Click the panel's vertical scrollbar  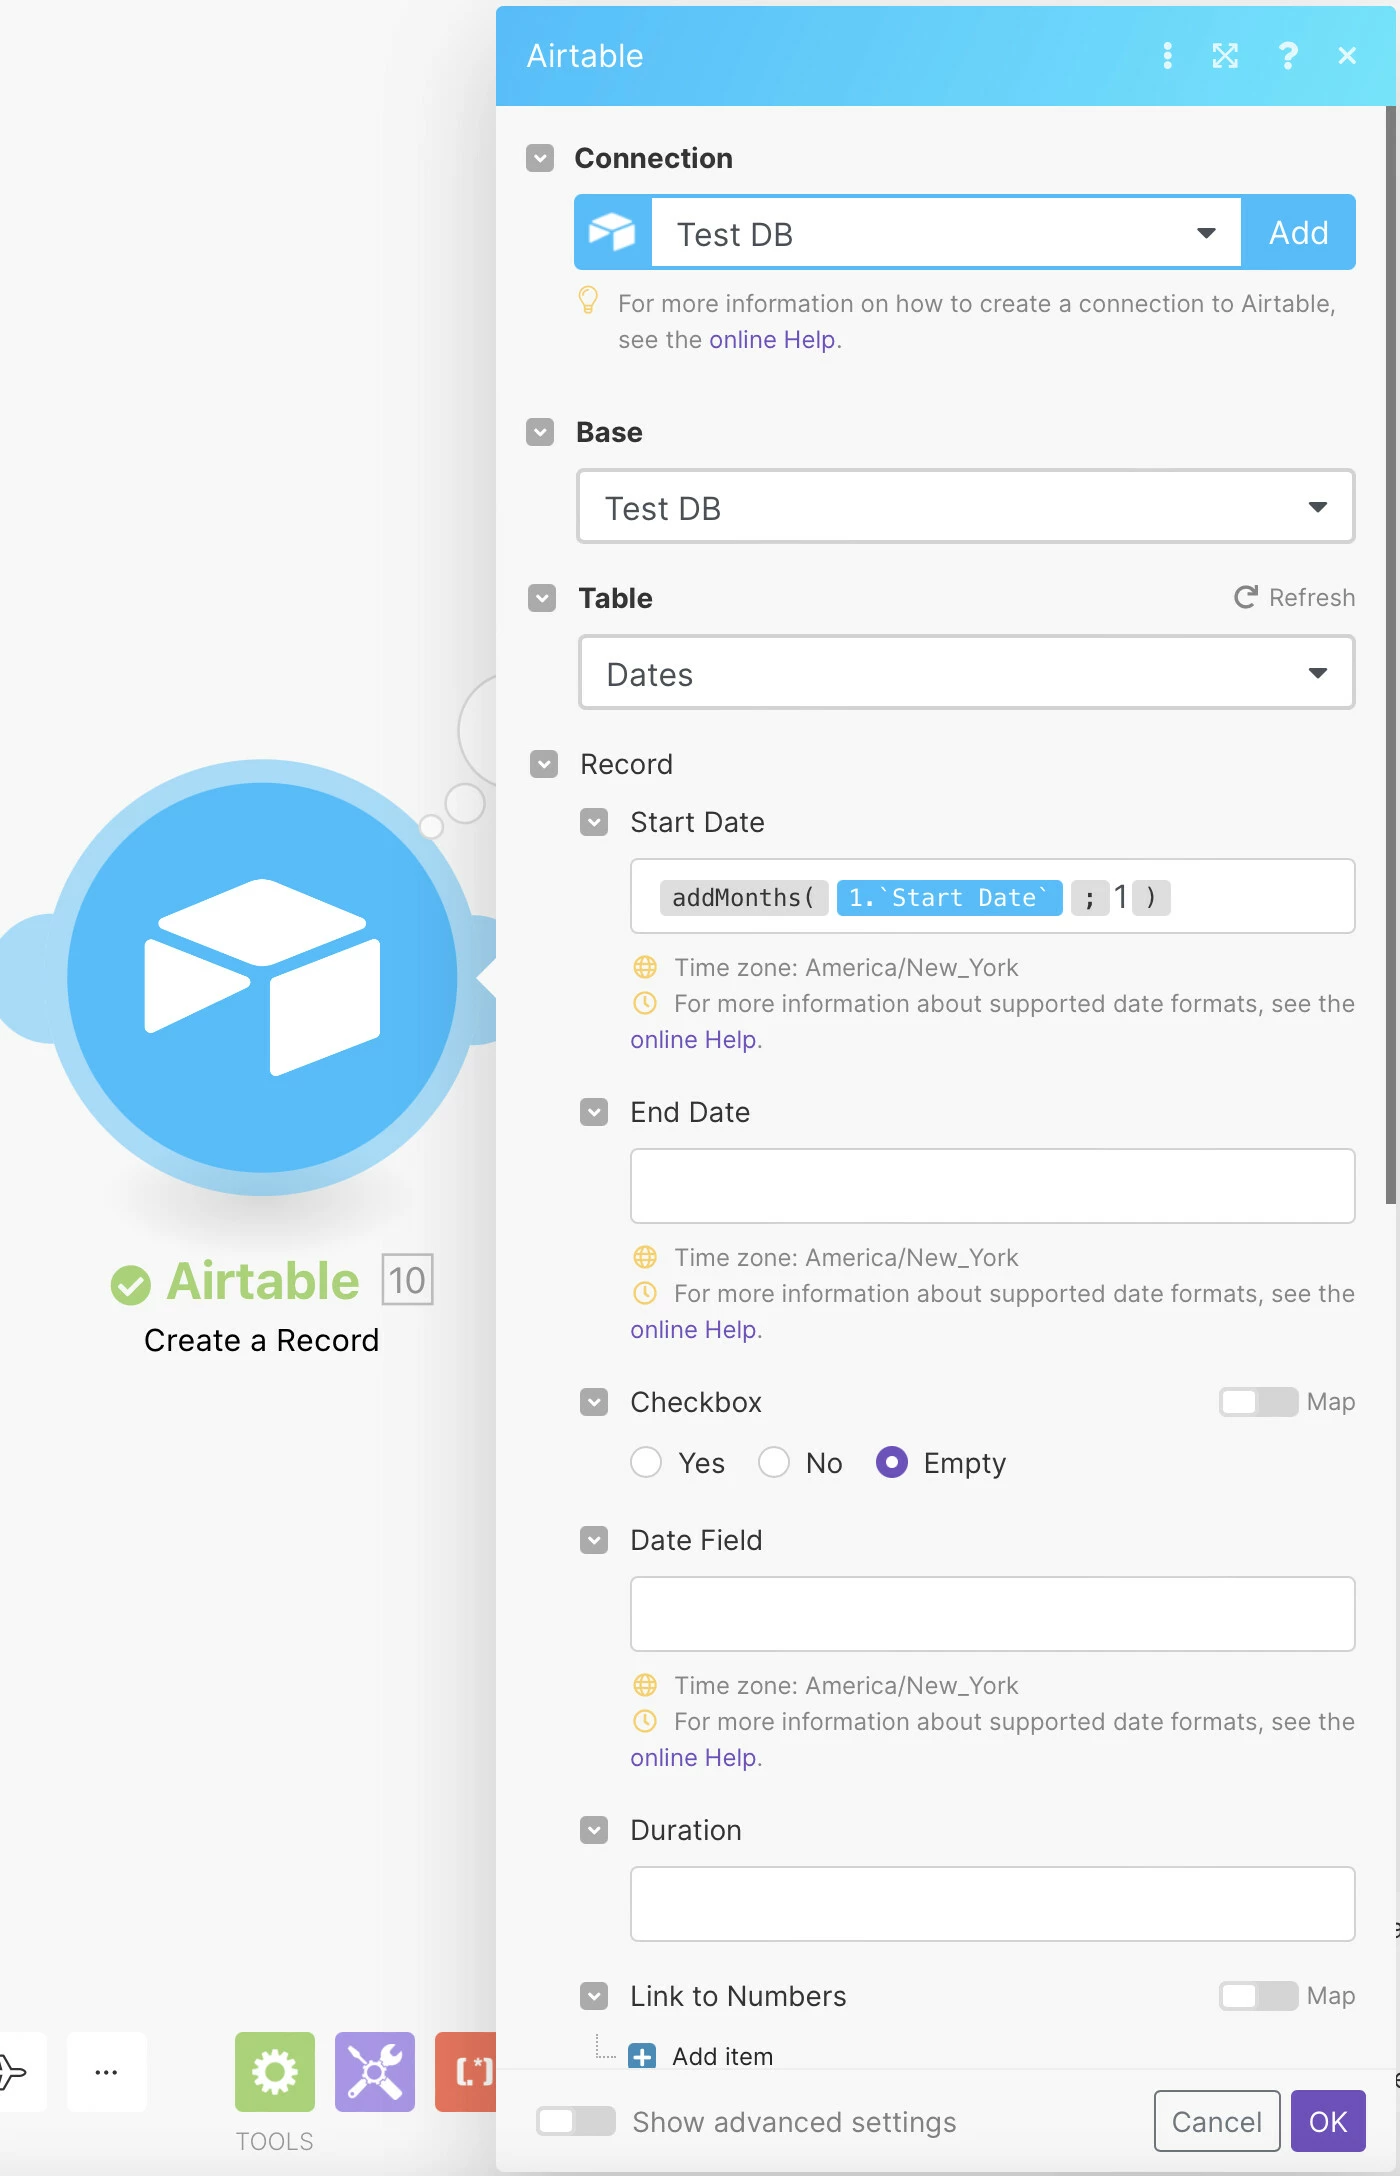click(1391, 654)
